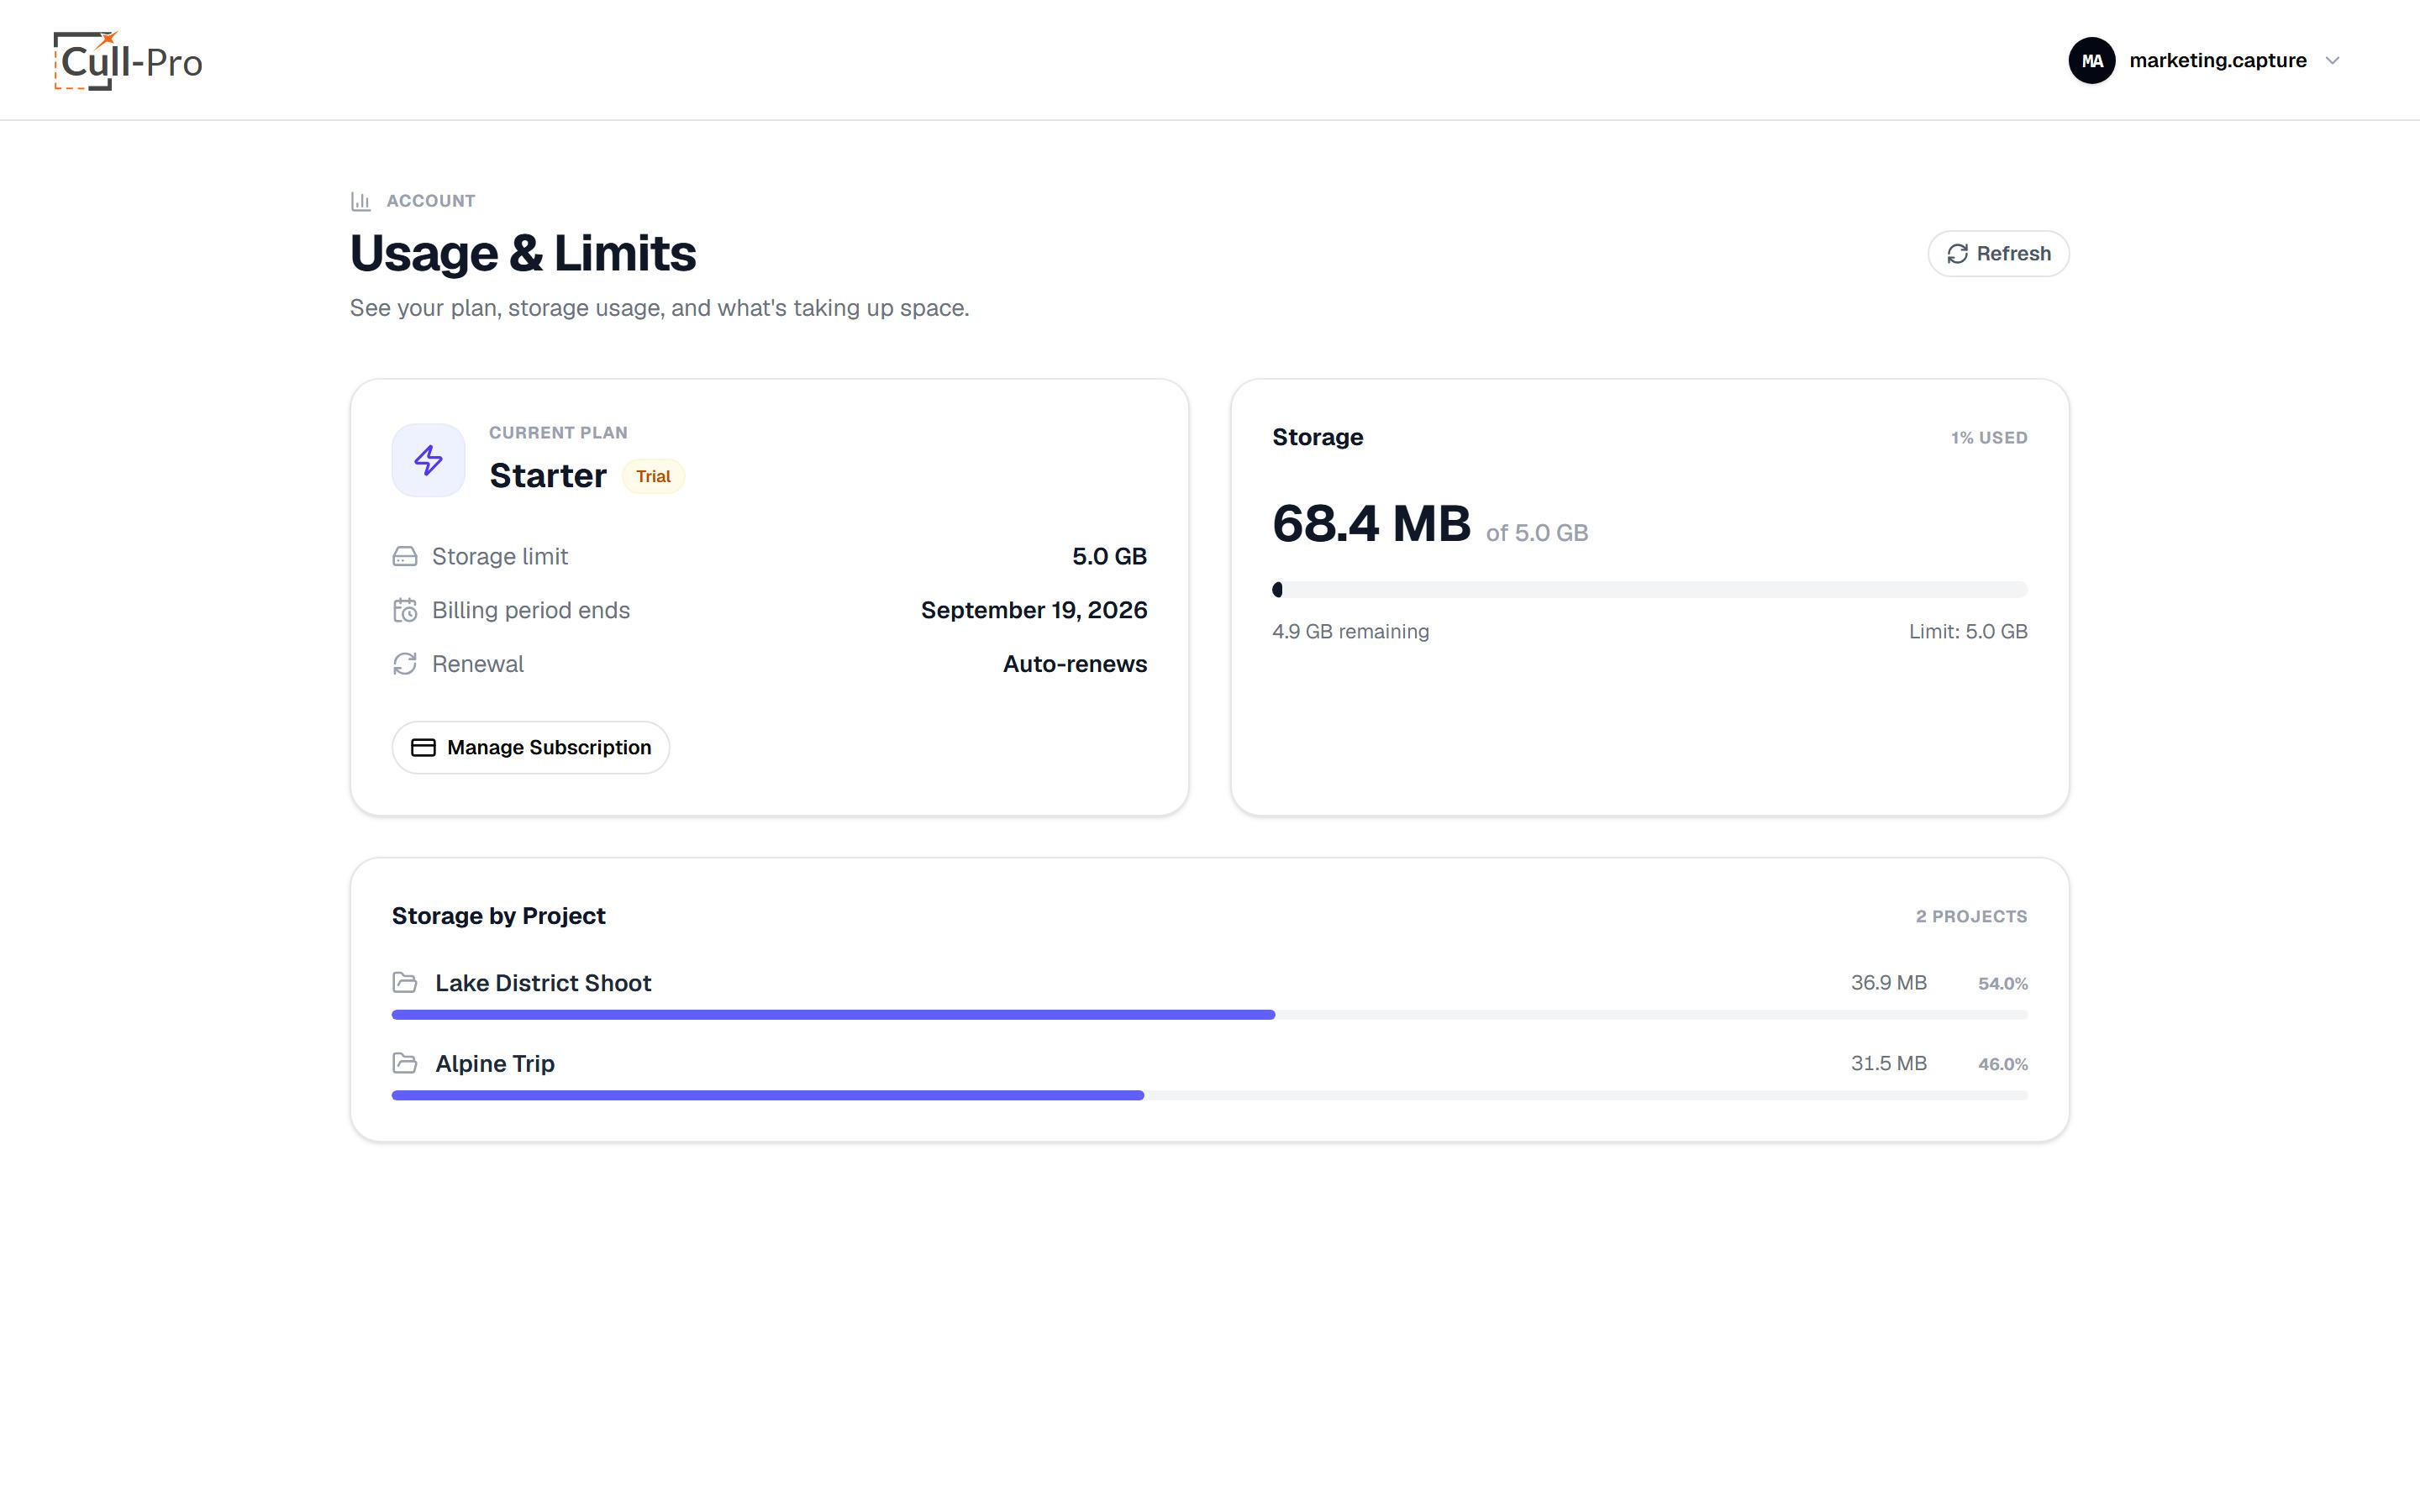The height and width of the screenshot is (1512, 2420).
Task: Click the Storage limit drive icon
Action: click(x=405, y=557)
